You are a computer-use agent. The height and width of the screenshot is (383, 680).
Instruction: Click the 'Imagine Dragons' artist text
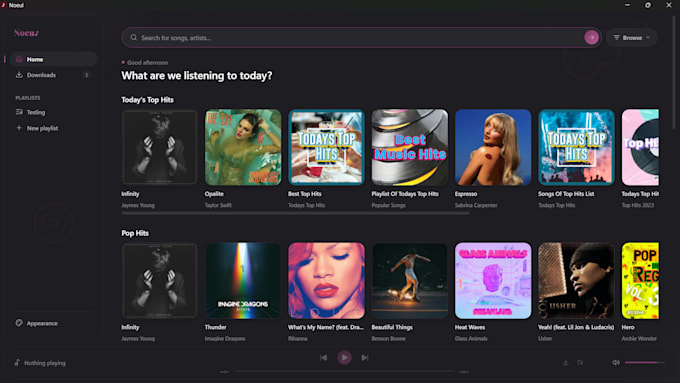pyautogui.click(x=225, y=338)
